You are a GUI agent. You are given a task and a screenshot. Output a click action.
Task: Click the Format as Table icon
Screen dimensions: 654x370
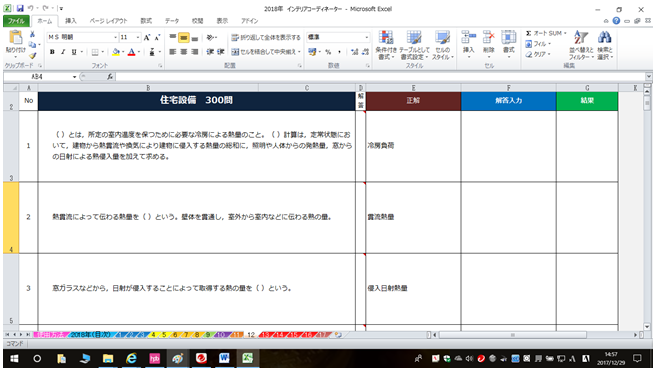(x=414, y=45)
